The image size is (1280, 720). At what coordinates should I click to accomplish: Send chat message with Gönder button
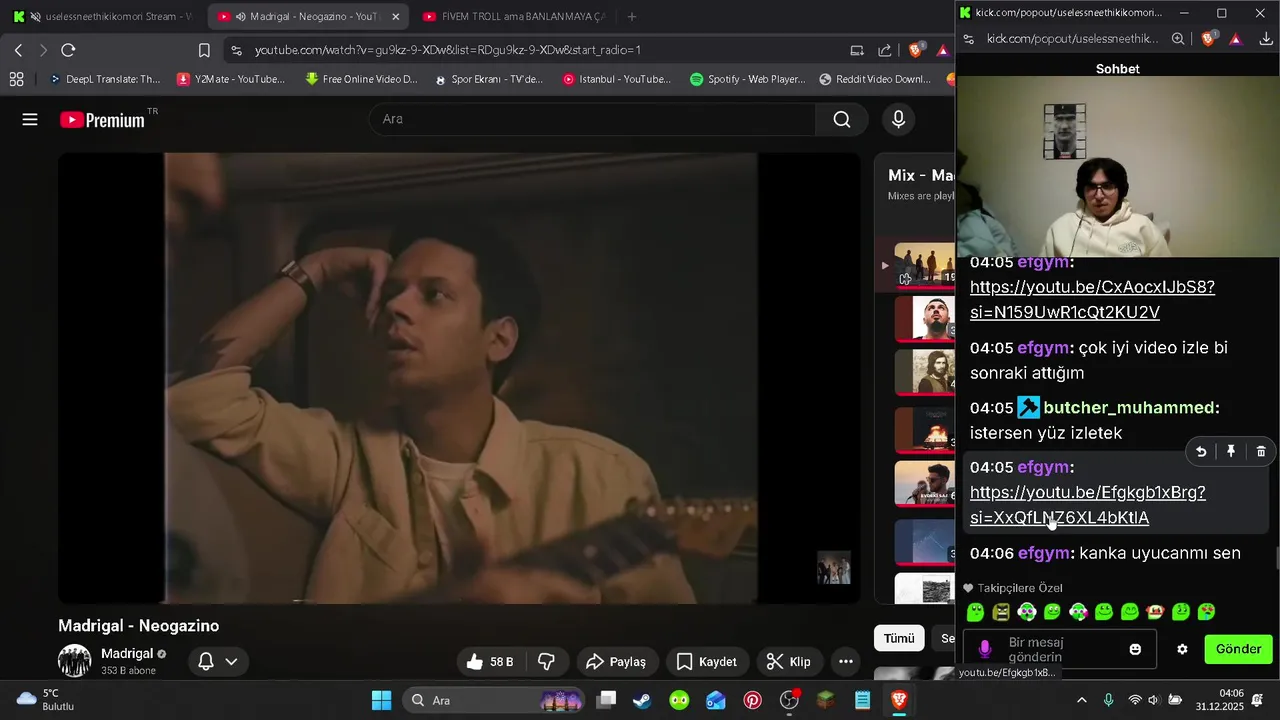click(x=1238, y=649)
